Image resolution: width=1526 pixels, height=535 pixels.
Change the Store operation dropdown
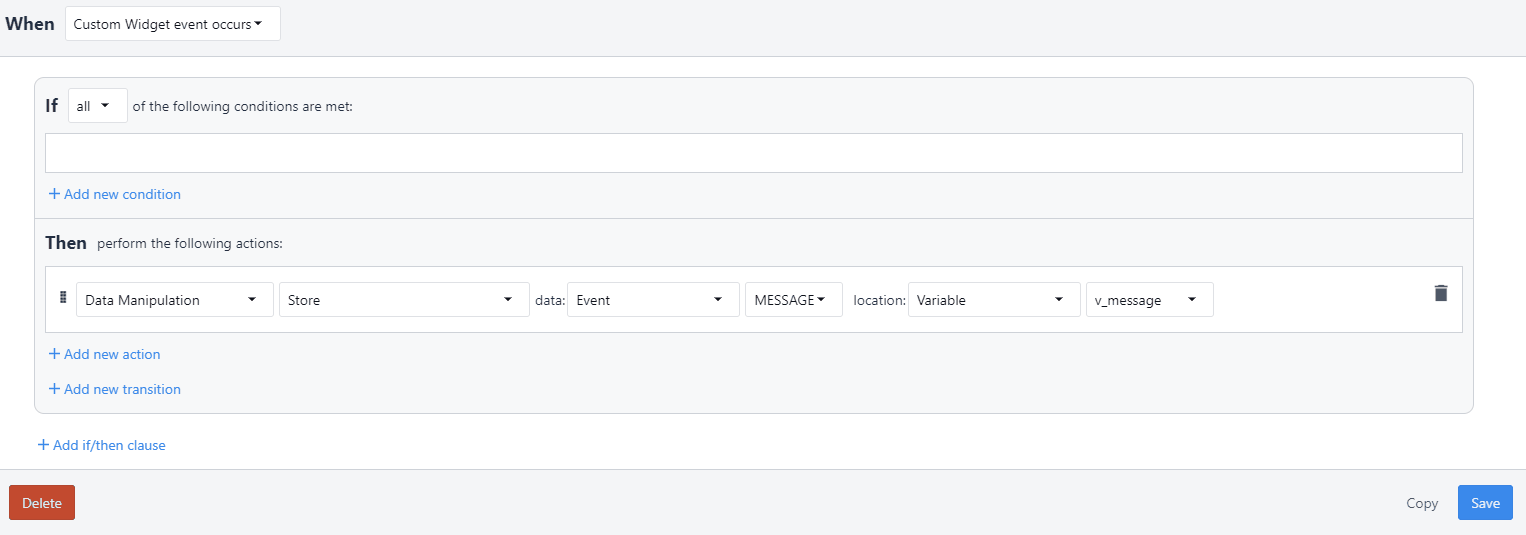[403, 300]
